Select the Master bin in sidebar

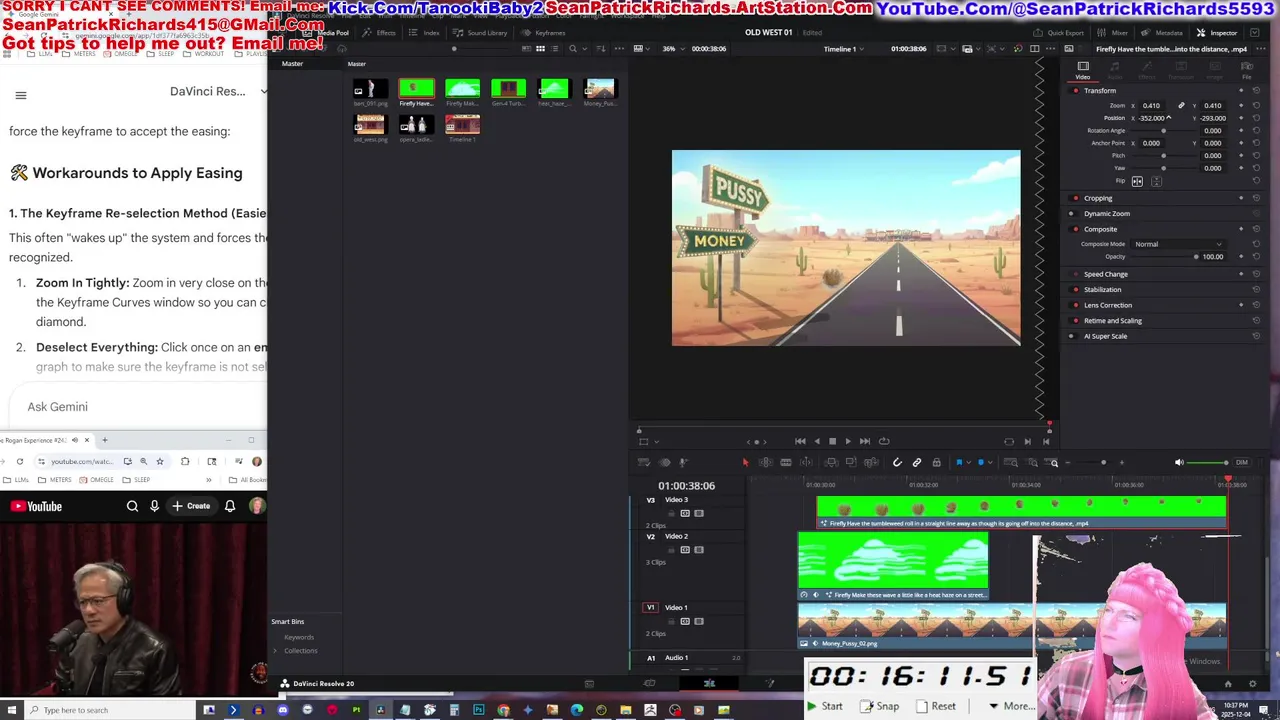coord(292,64)
